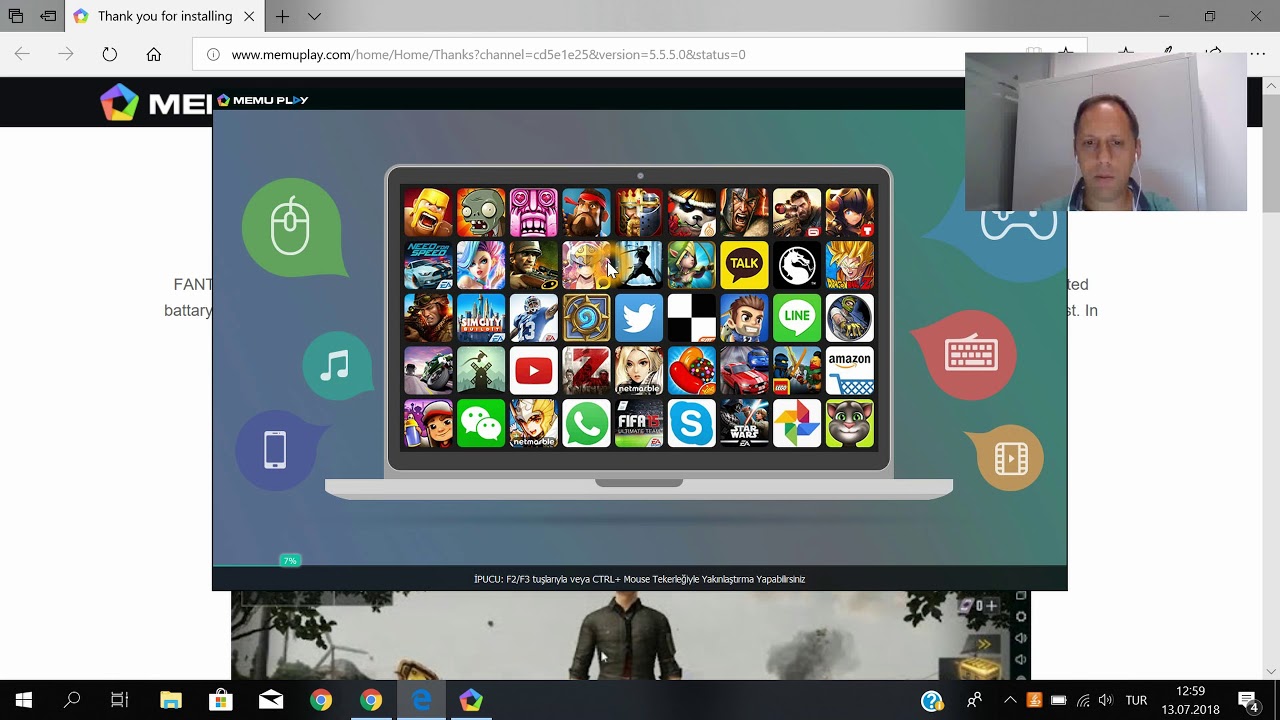Click the 7% loading progress indicator
This screenshot has height=720, width=1280.
[x=290, y=561]
